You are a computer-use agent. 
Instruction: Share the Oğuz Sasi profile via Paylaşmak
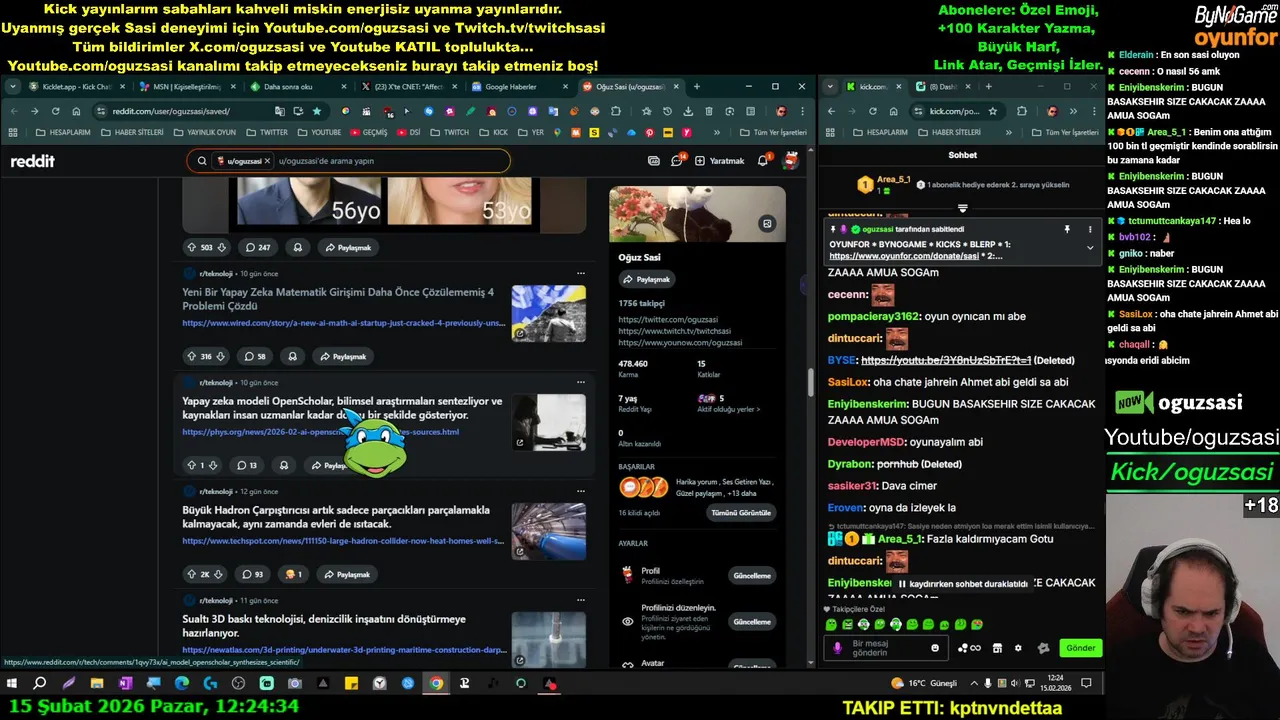point(646,279)
